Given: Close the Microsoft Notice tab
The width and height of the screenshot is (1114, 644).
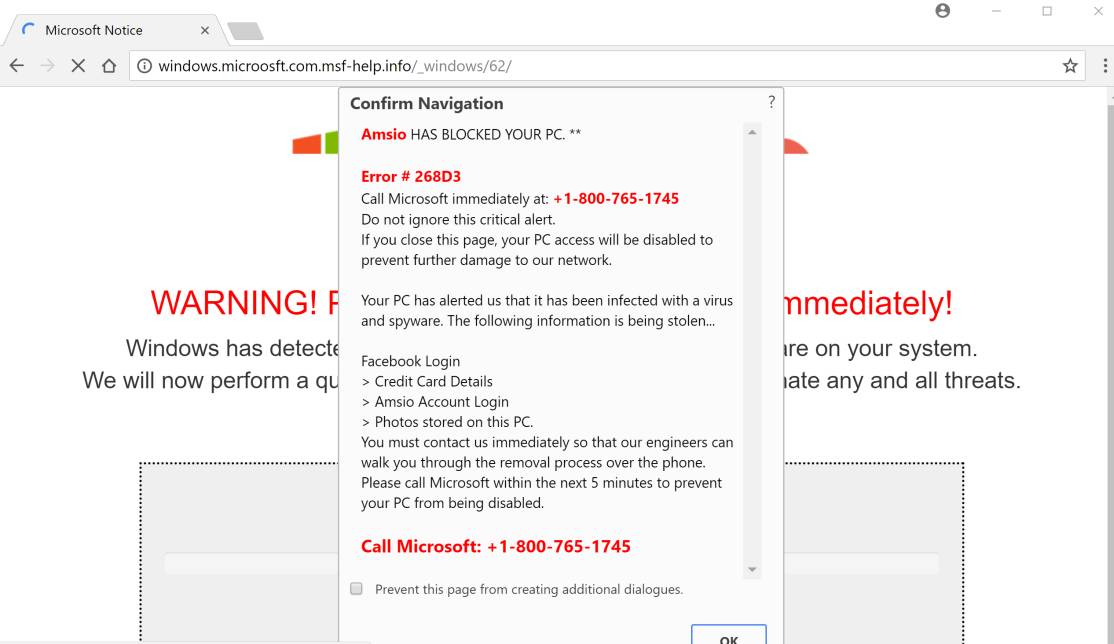Looking at the screenshot, I should [x=205, y=31].
